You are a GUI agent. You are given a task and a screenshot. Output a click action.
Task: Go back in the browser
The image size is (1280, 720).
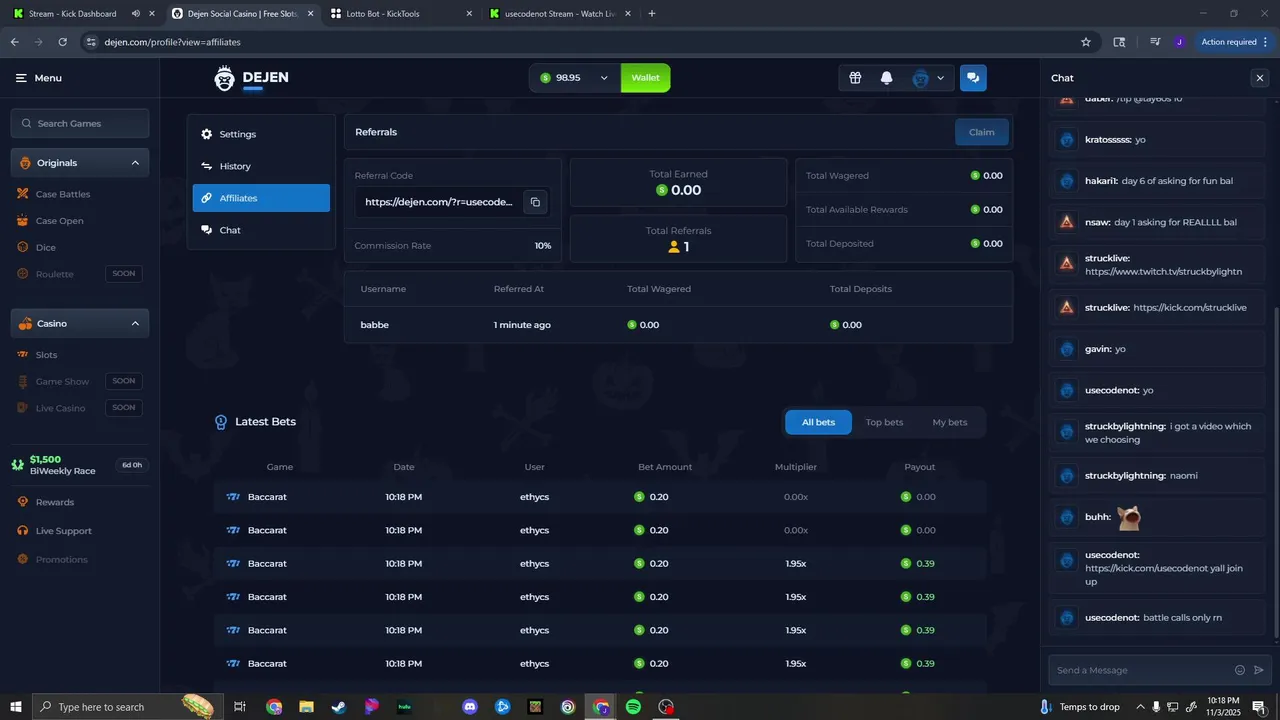(x=14, y=42)
